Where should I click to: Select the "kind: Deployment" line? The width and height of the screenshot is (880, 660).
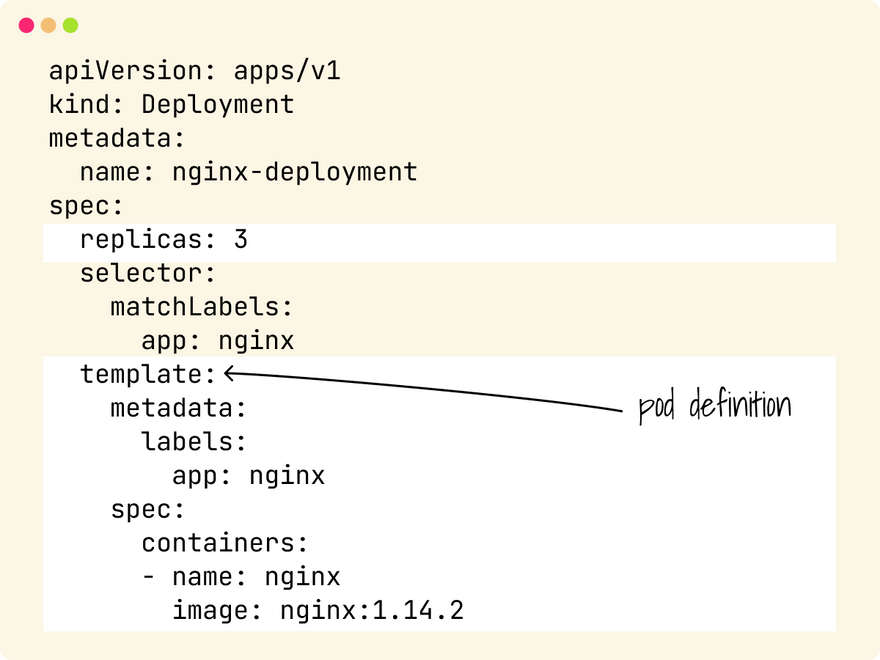(171, 105)
